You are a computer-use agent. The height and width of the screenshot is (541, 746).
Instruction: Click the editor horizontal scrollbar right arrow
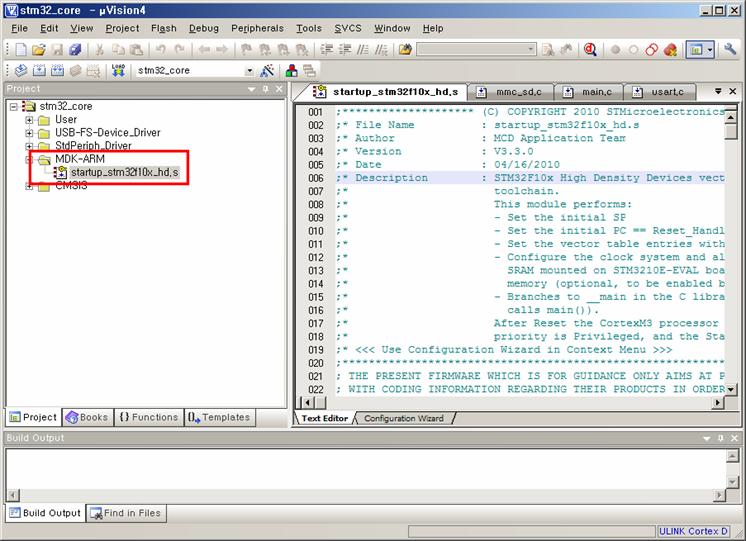718,403
